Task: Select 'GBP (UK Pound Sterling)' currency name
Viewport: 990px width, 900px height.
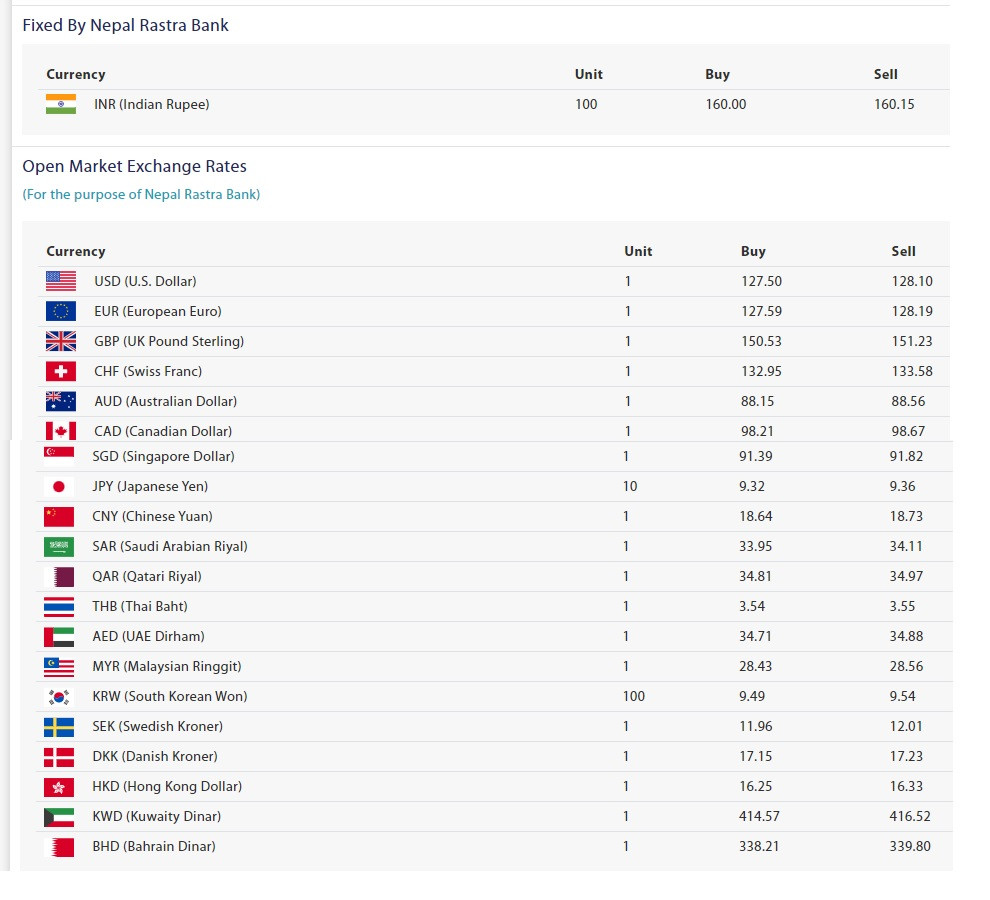Action: pos(169,341)
